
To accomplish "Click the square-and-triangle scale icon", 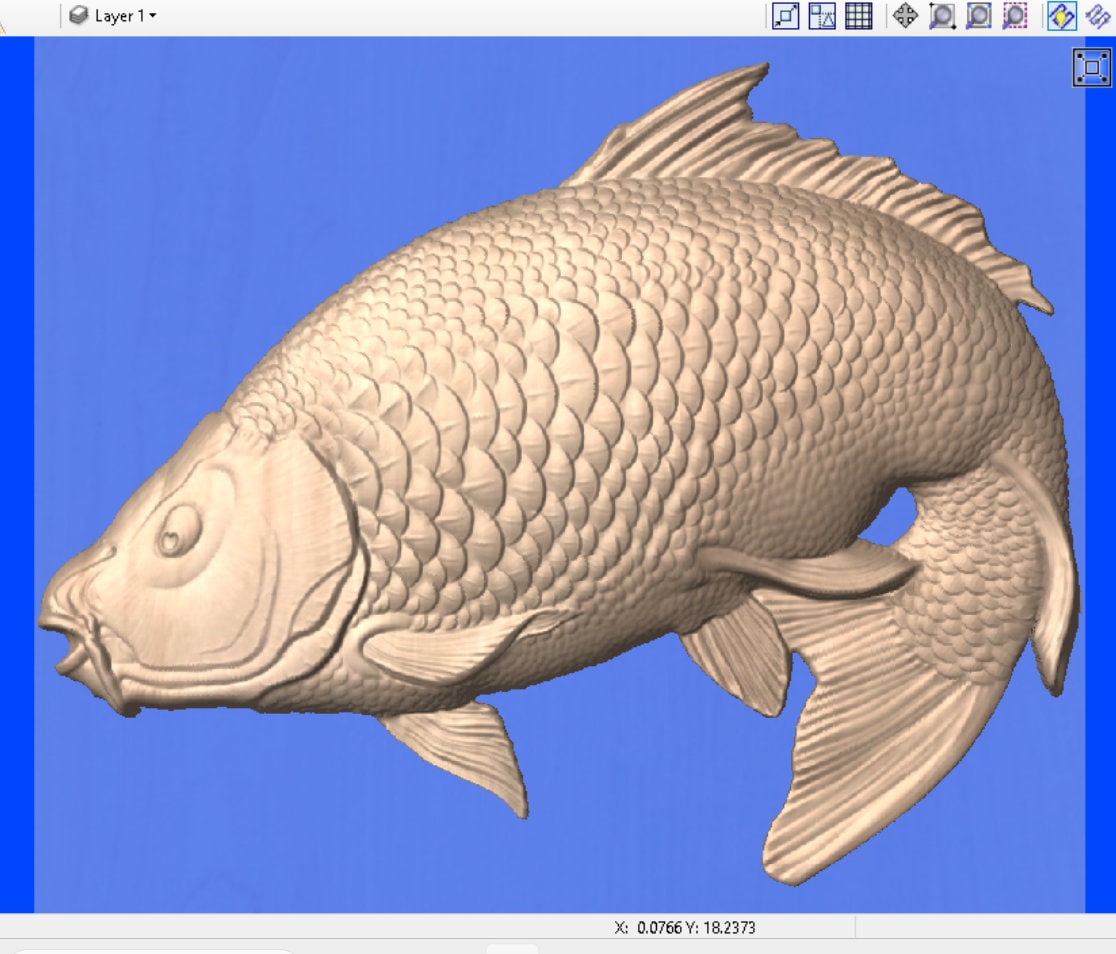I will [x=820, y=16].
